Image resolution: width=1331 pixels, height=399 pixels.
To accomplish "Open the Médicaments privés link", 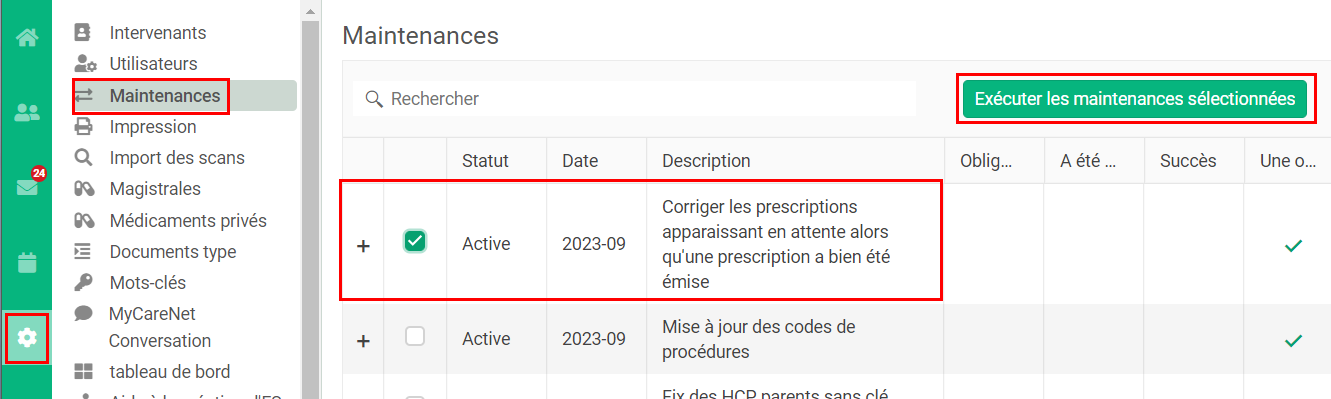I will [x=188, y=220].
